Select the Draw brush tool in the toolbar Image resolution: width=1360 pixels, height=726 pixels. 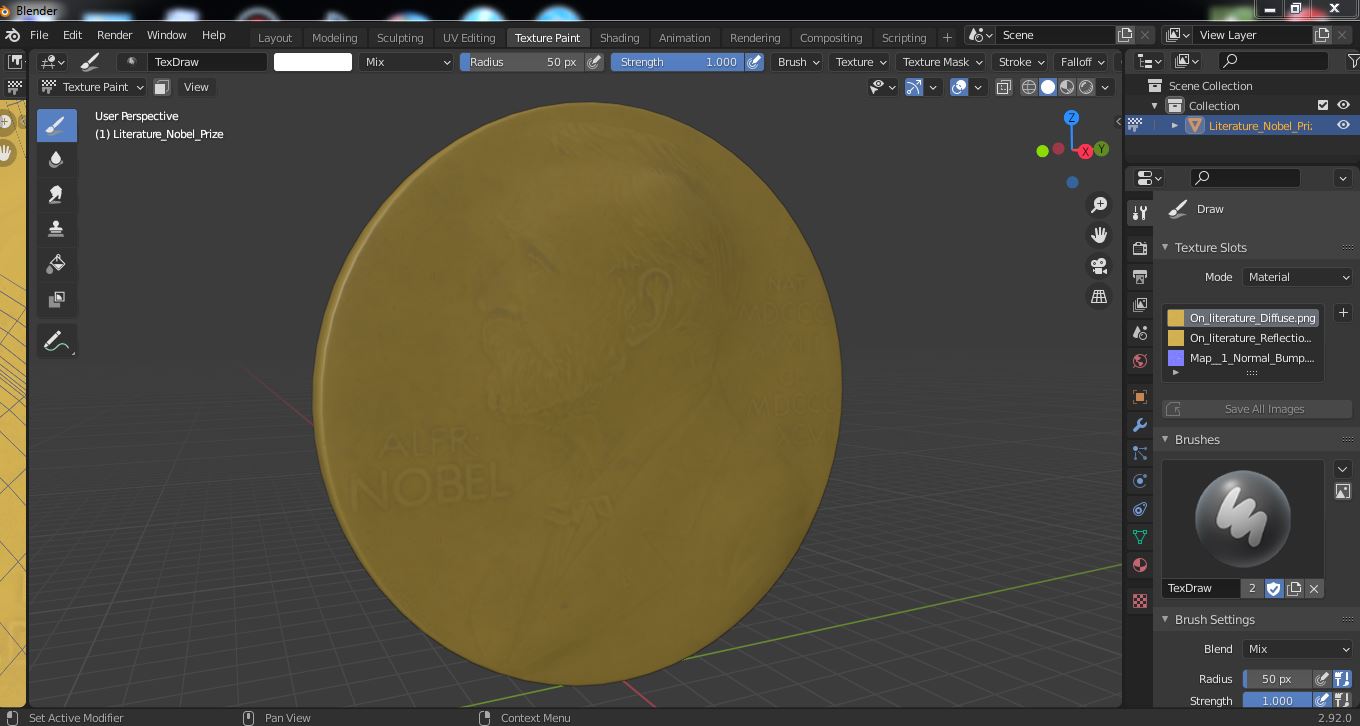56,125
